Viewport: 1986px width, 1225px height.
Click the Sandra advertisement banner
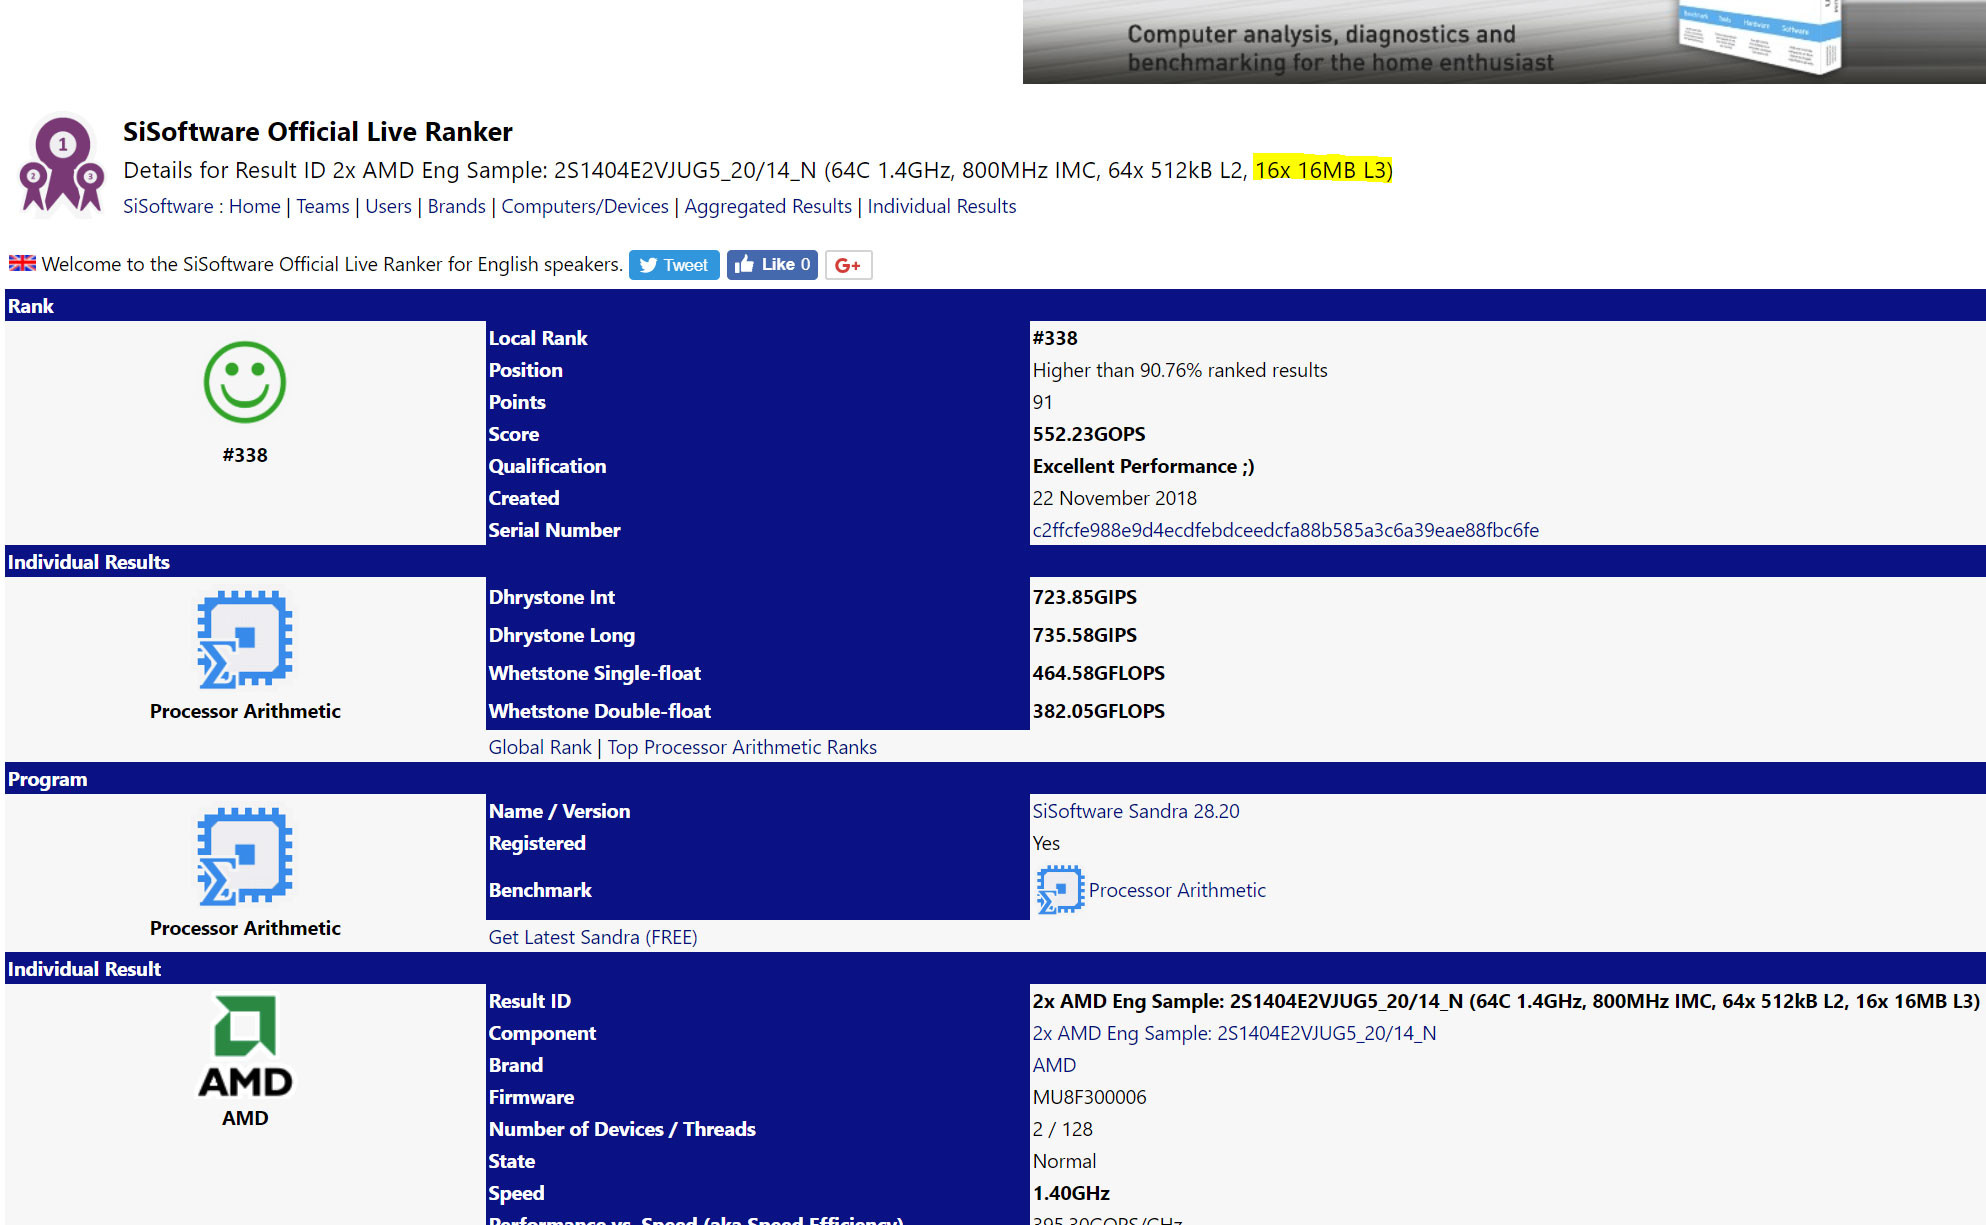[x=1503, y=42]
